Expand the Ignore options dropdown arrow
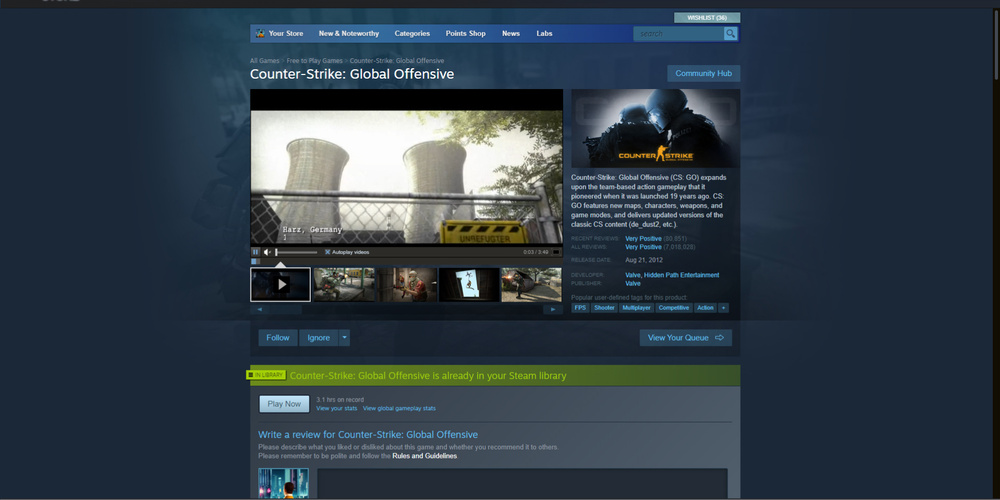Viewport: 1000px width, 500px height. pyautogui.click(x=344, y=338)
